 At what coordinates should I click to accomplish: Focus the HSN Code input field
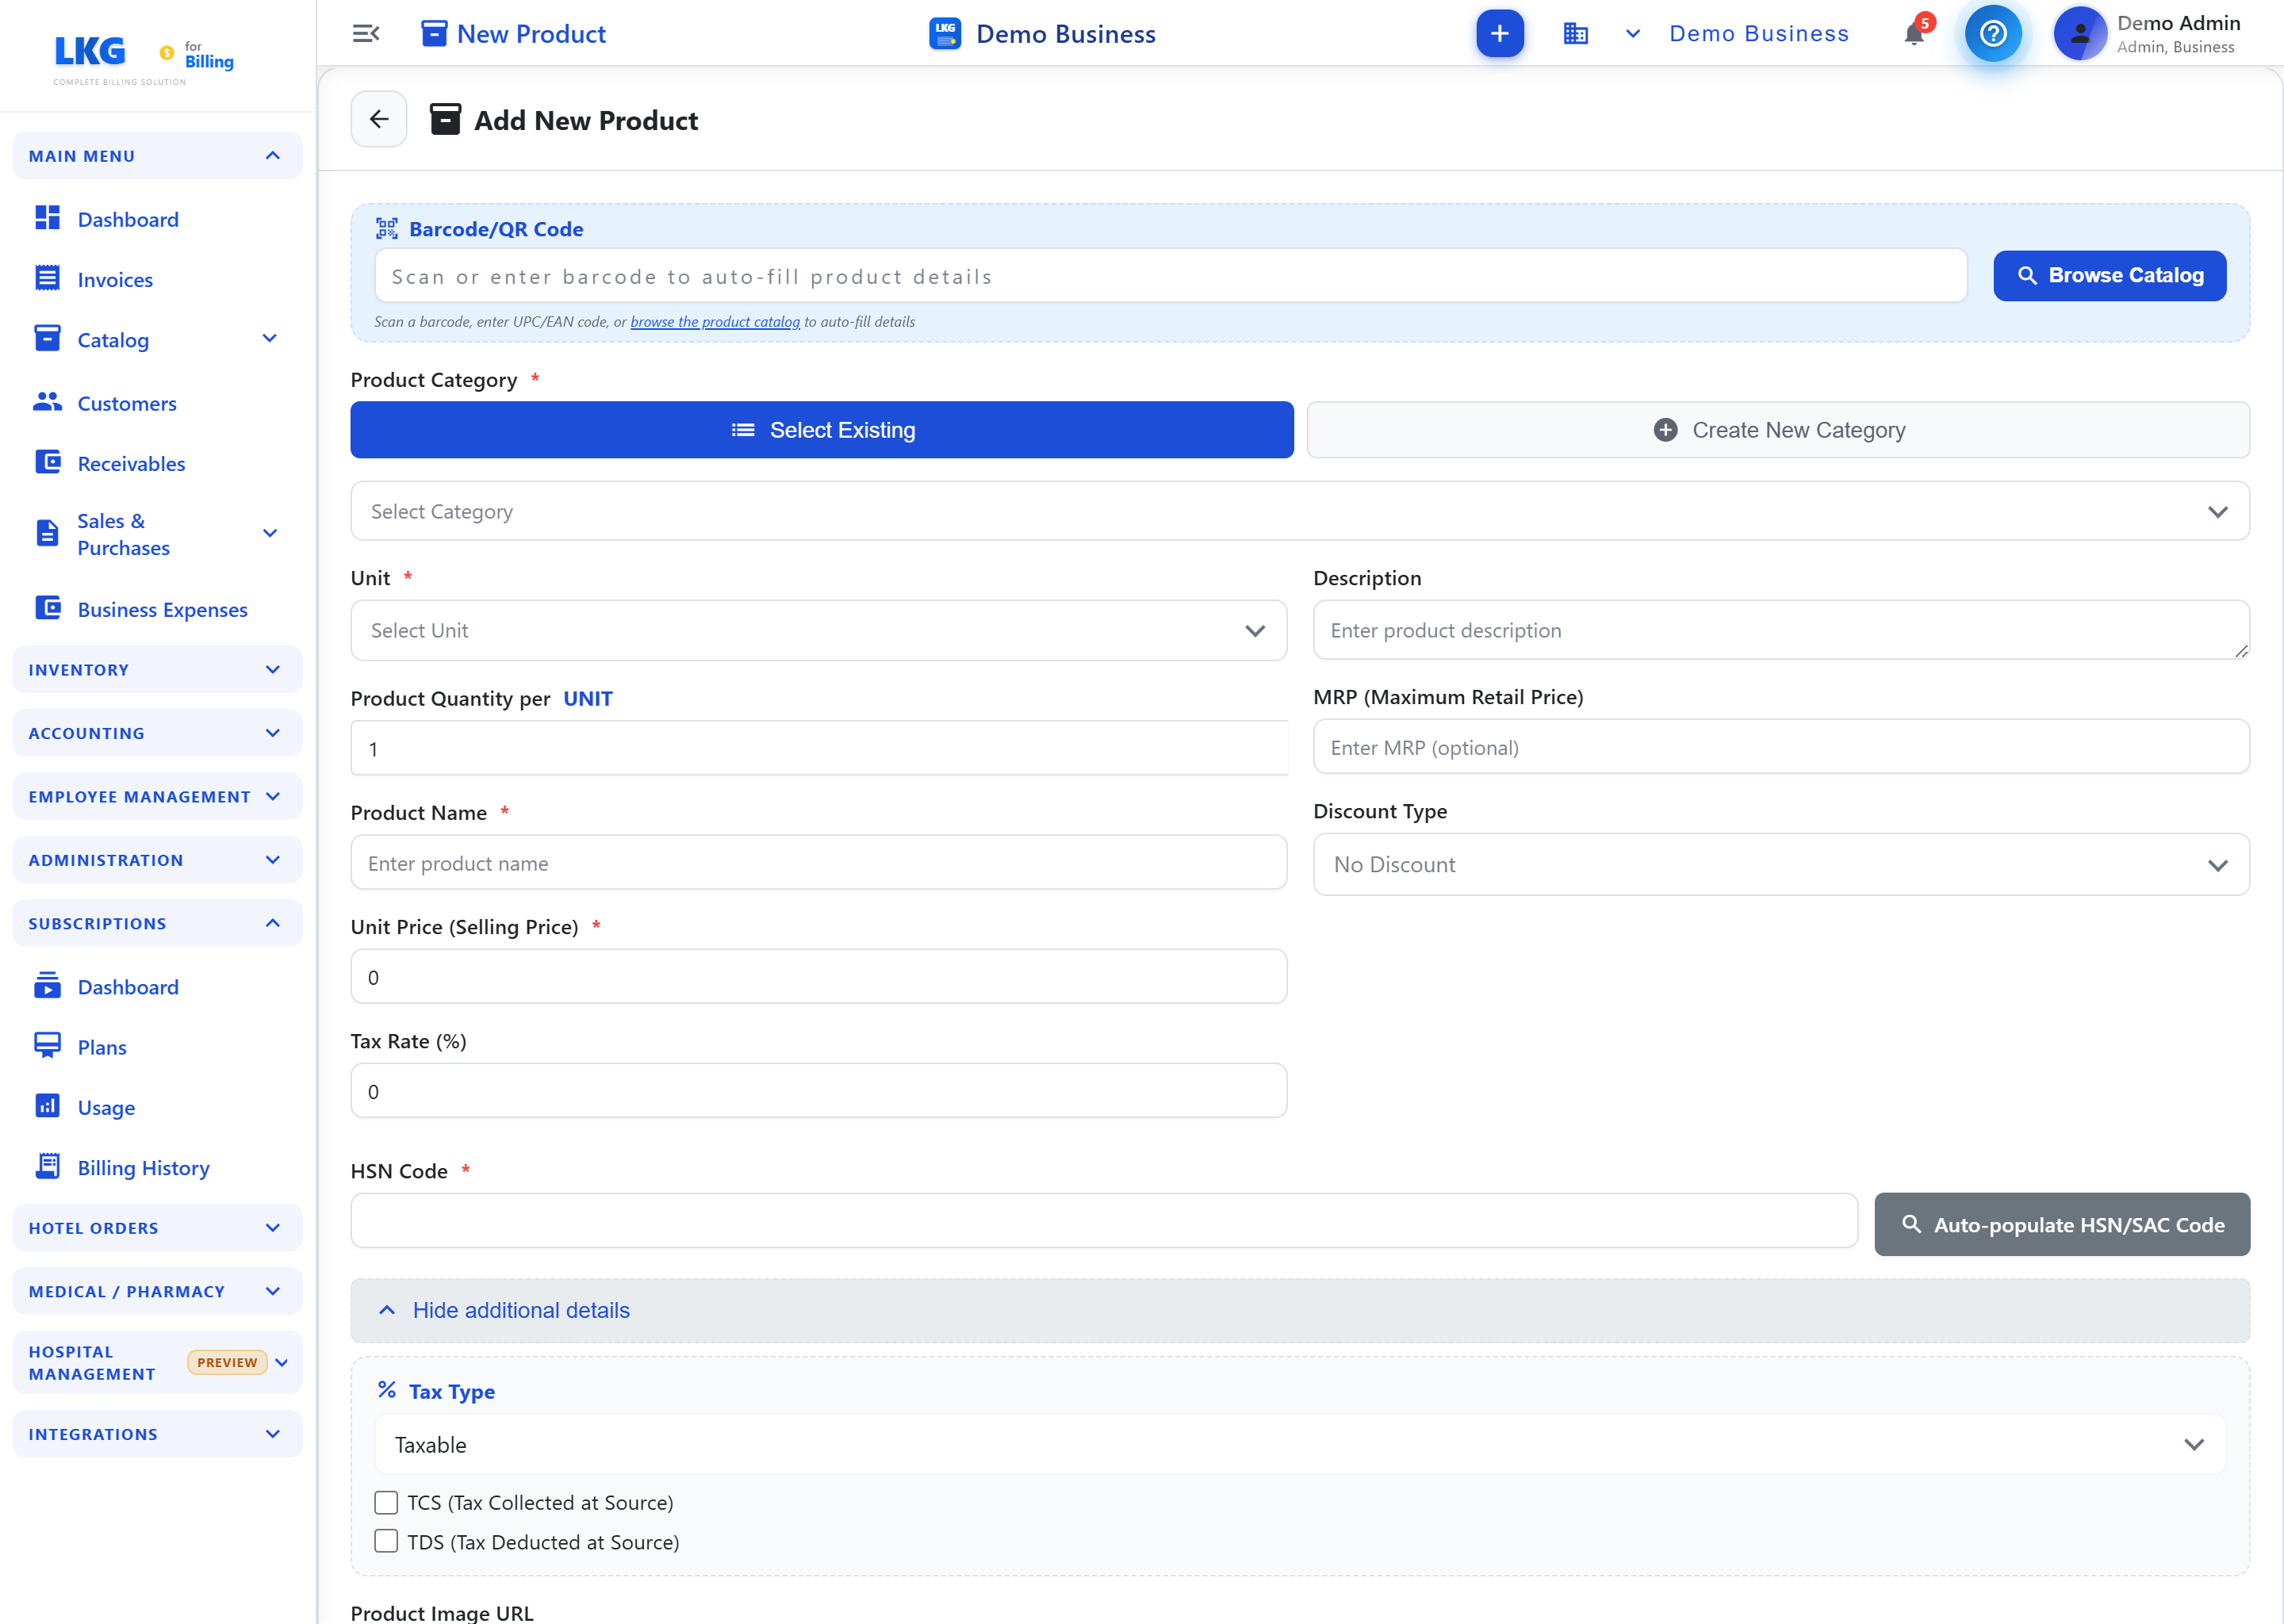pos(1103,1220)
